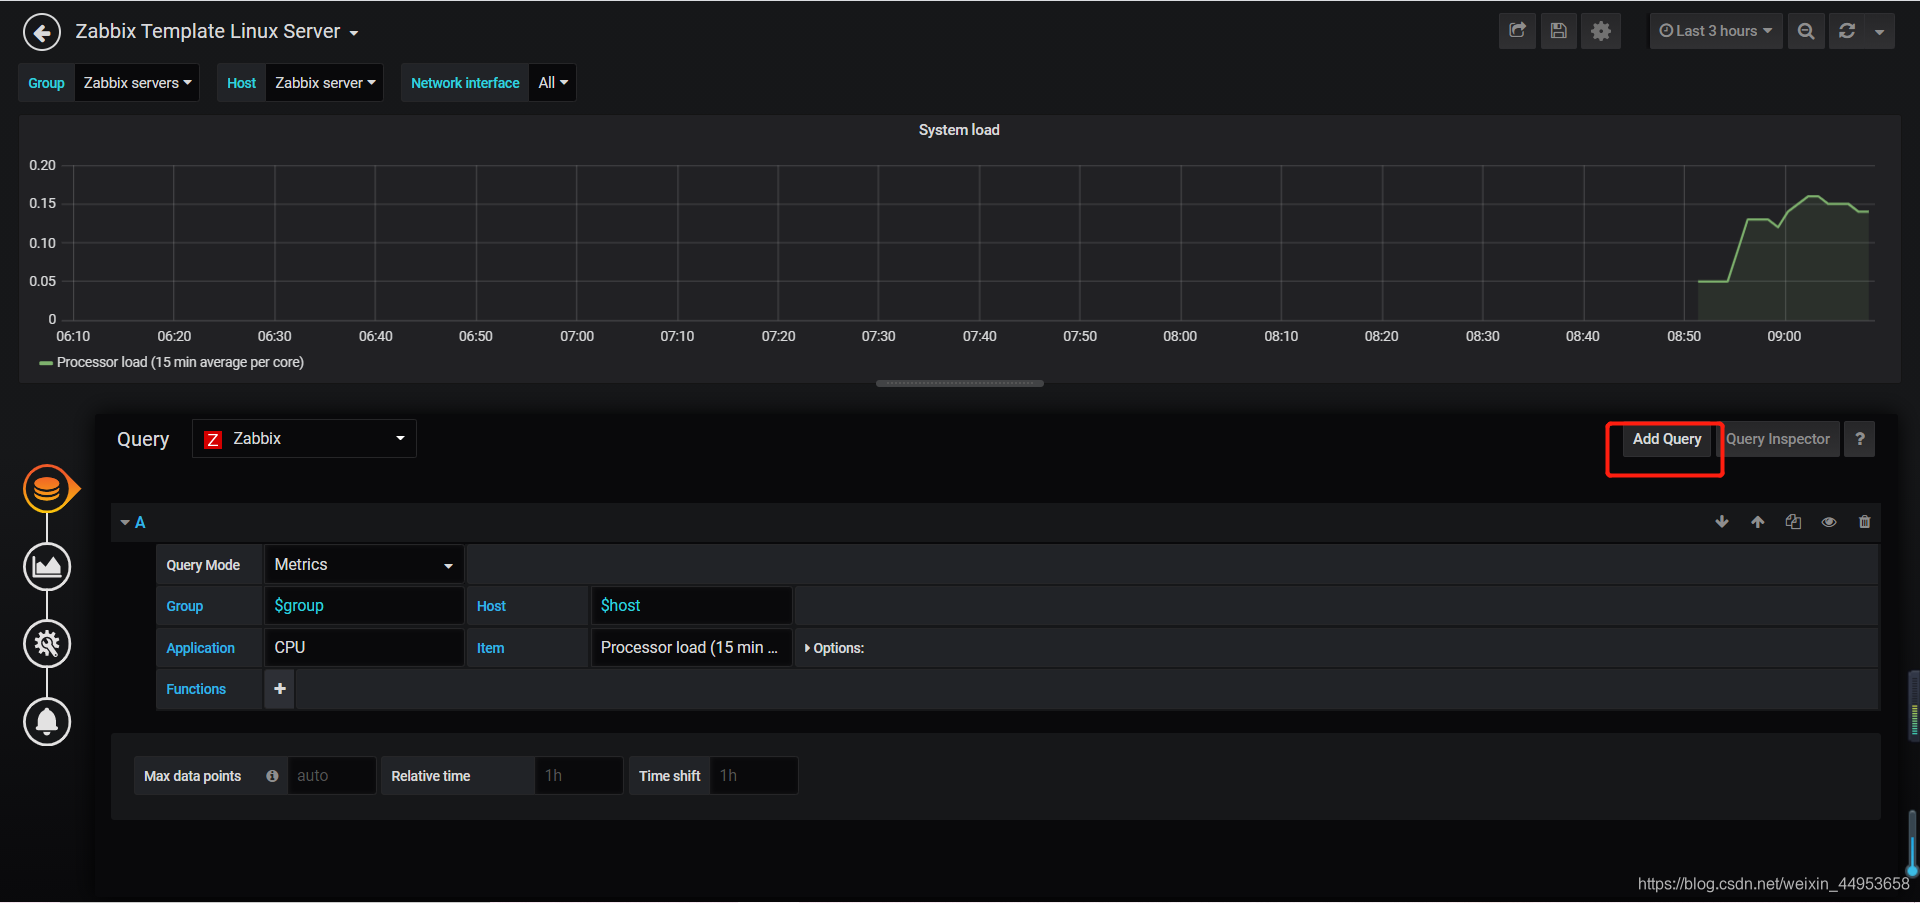Open Group Zabbix servers dropdown

[137, 83]
